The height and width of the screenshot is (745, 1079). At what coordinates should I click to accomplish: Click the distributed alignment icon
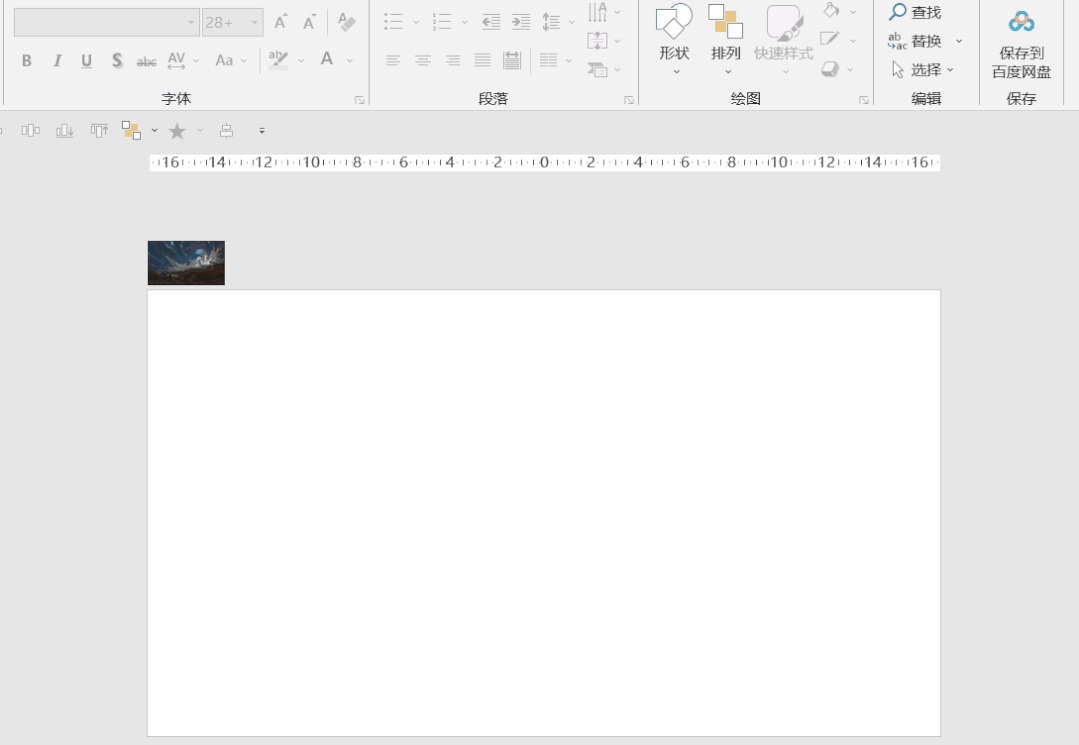click(512, 61)
